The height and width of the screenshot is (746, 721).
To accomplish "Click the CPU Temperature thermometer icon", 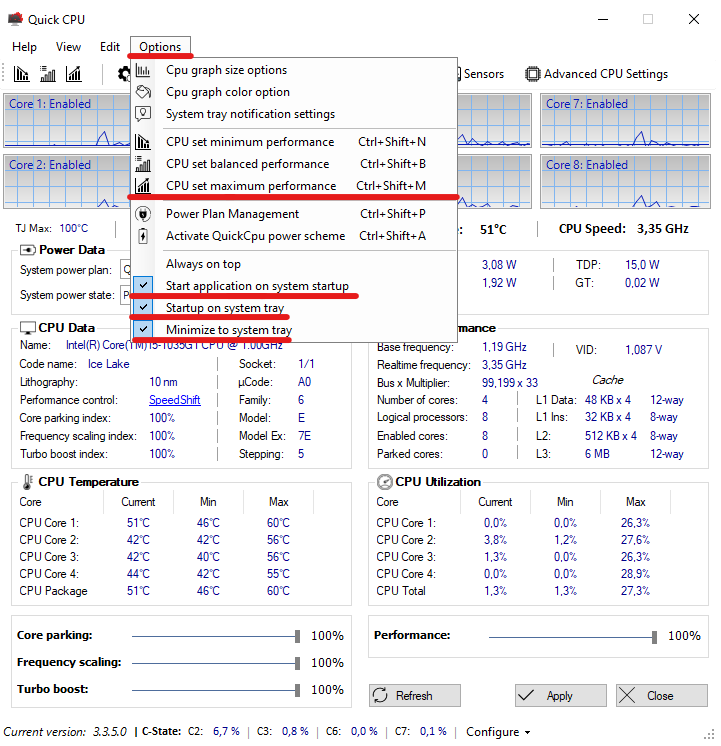I will (28, 482).
